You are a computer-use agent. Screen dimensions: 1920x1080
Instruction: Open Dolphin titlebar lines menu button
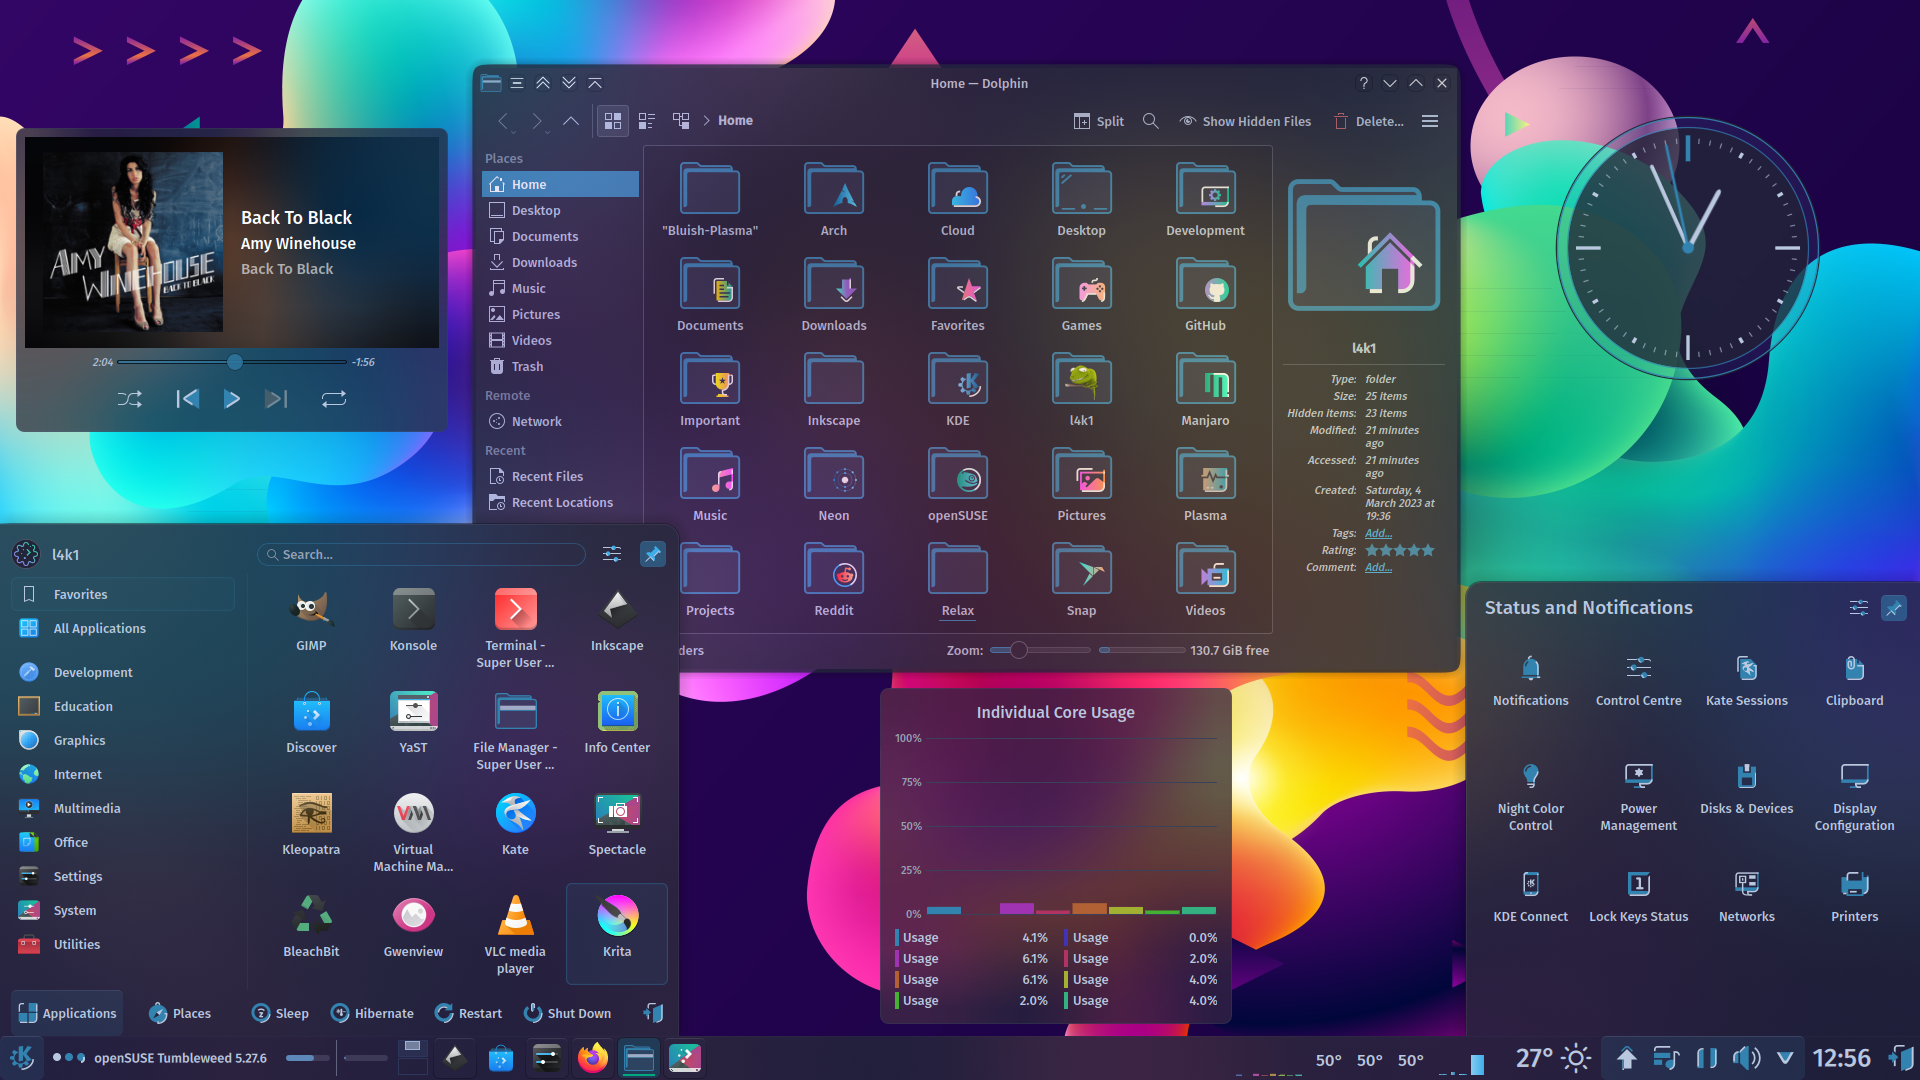tap(517, 83)
